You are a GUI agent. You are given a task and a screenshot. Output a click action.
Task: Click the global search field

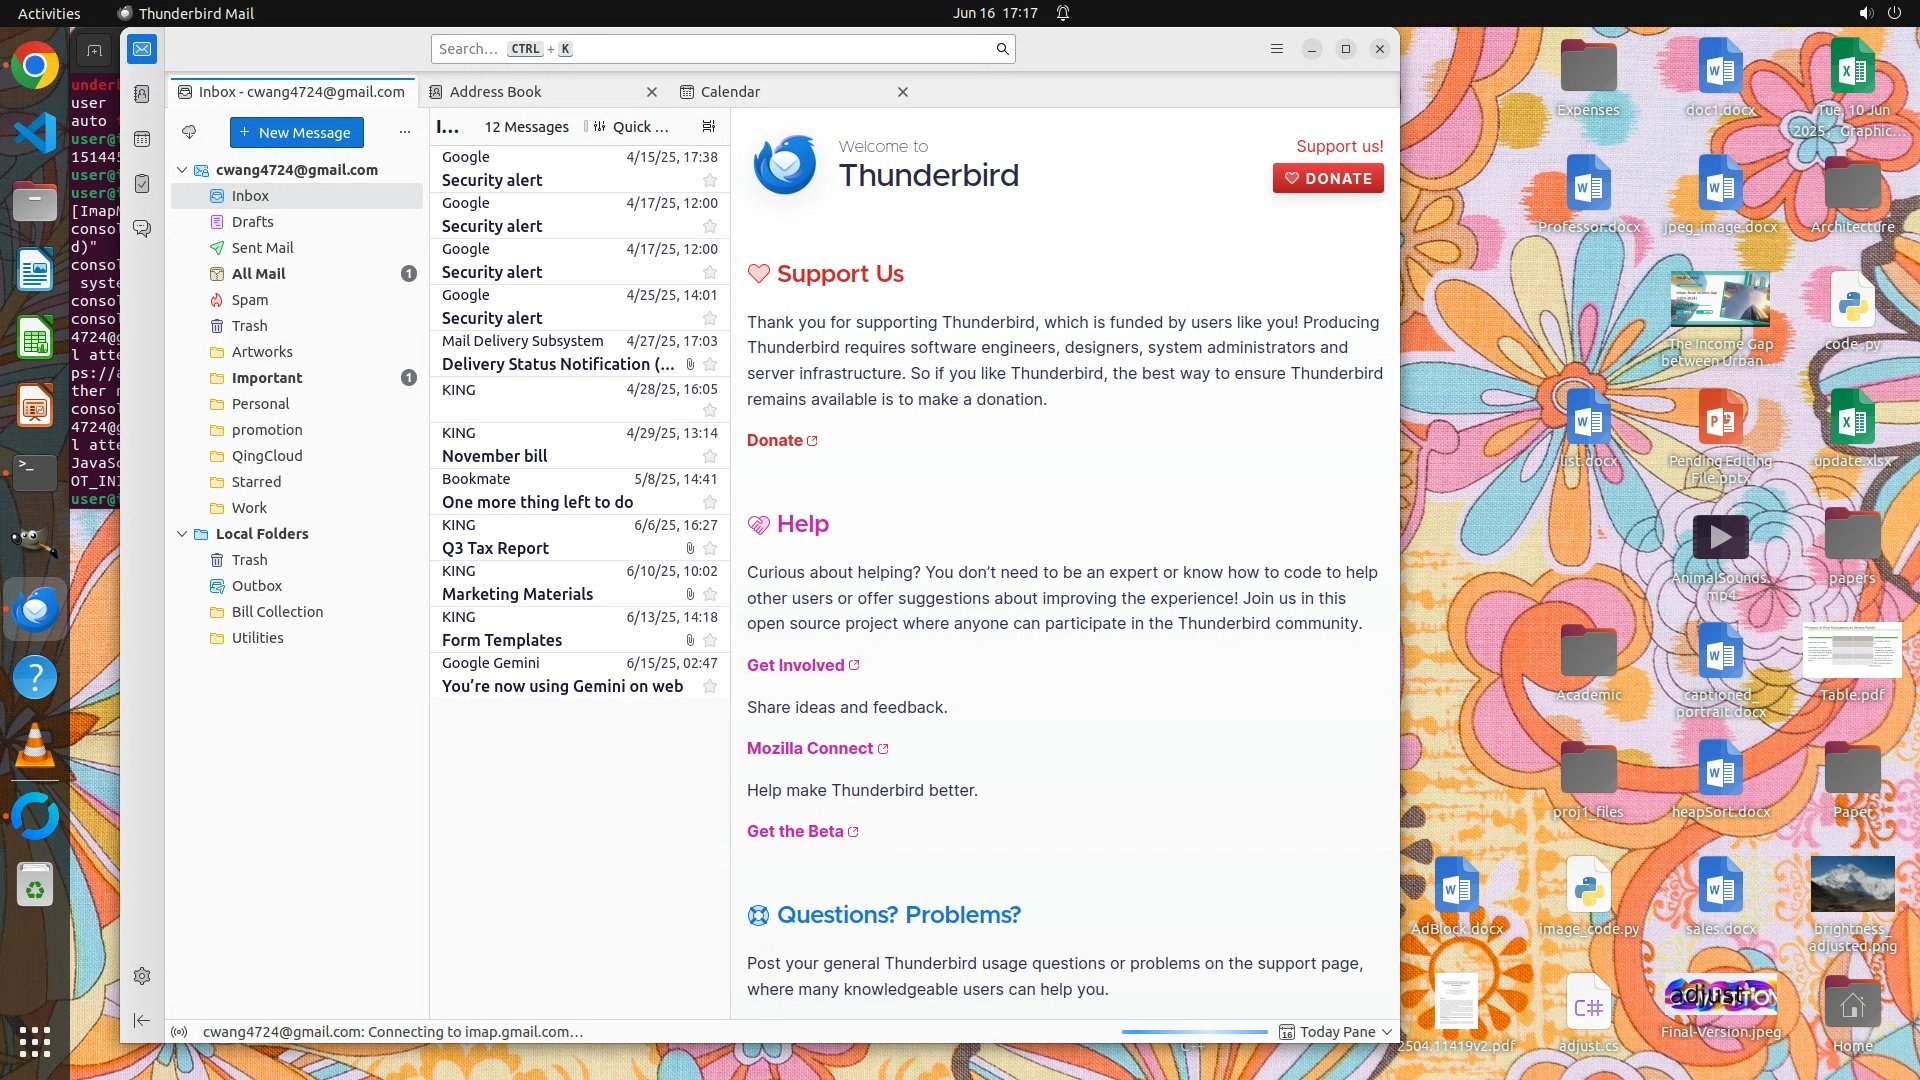click(720, 49)
